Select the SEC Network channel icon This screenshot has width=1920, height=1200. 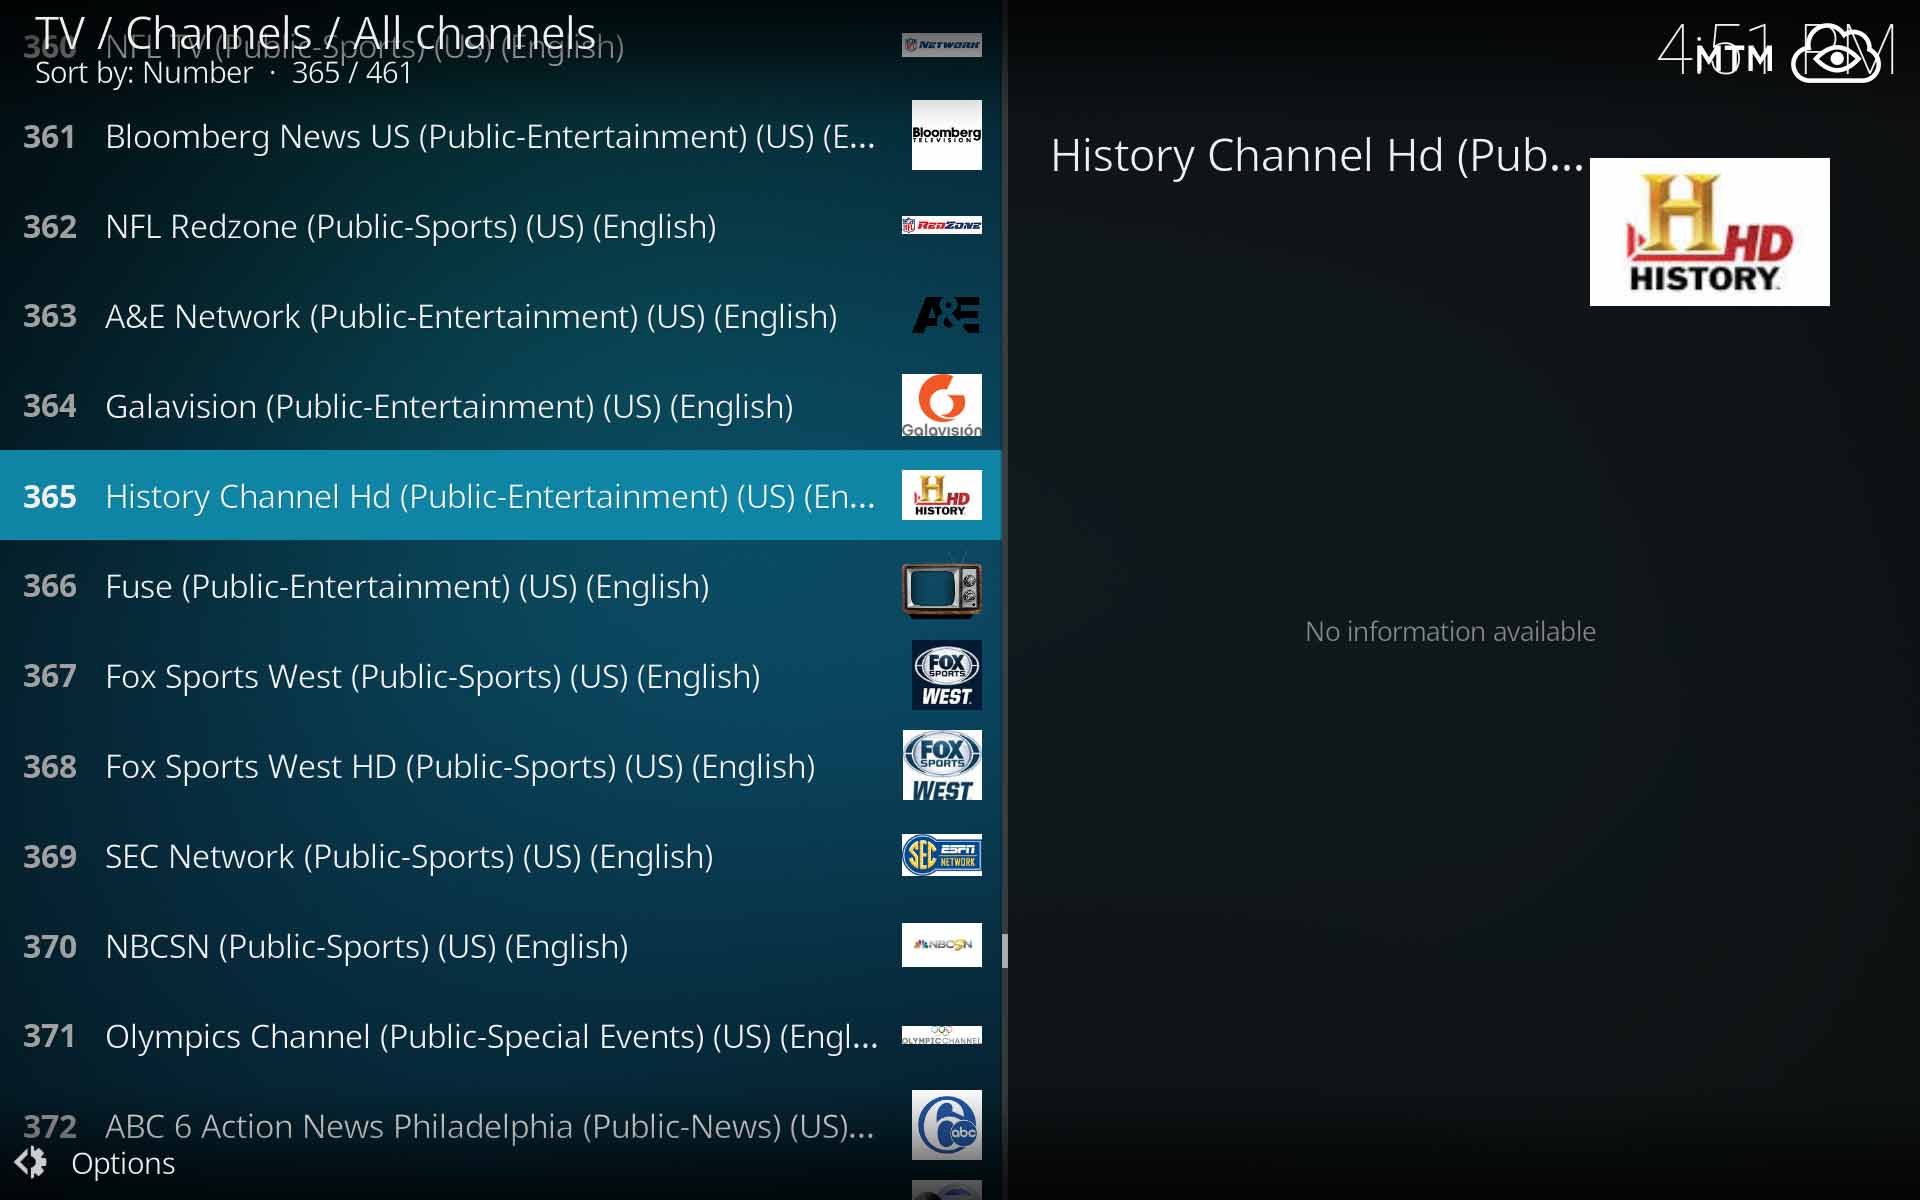click(940, 854)
